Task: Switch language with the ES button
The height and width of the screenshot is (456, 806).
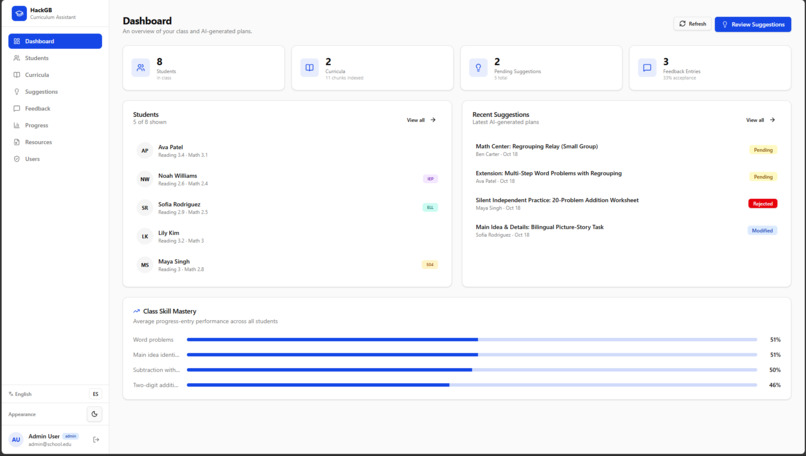Action: point(95,394)
